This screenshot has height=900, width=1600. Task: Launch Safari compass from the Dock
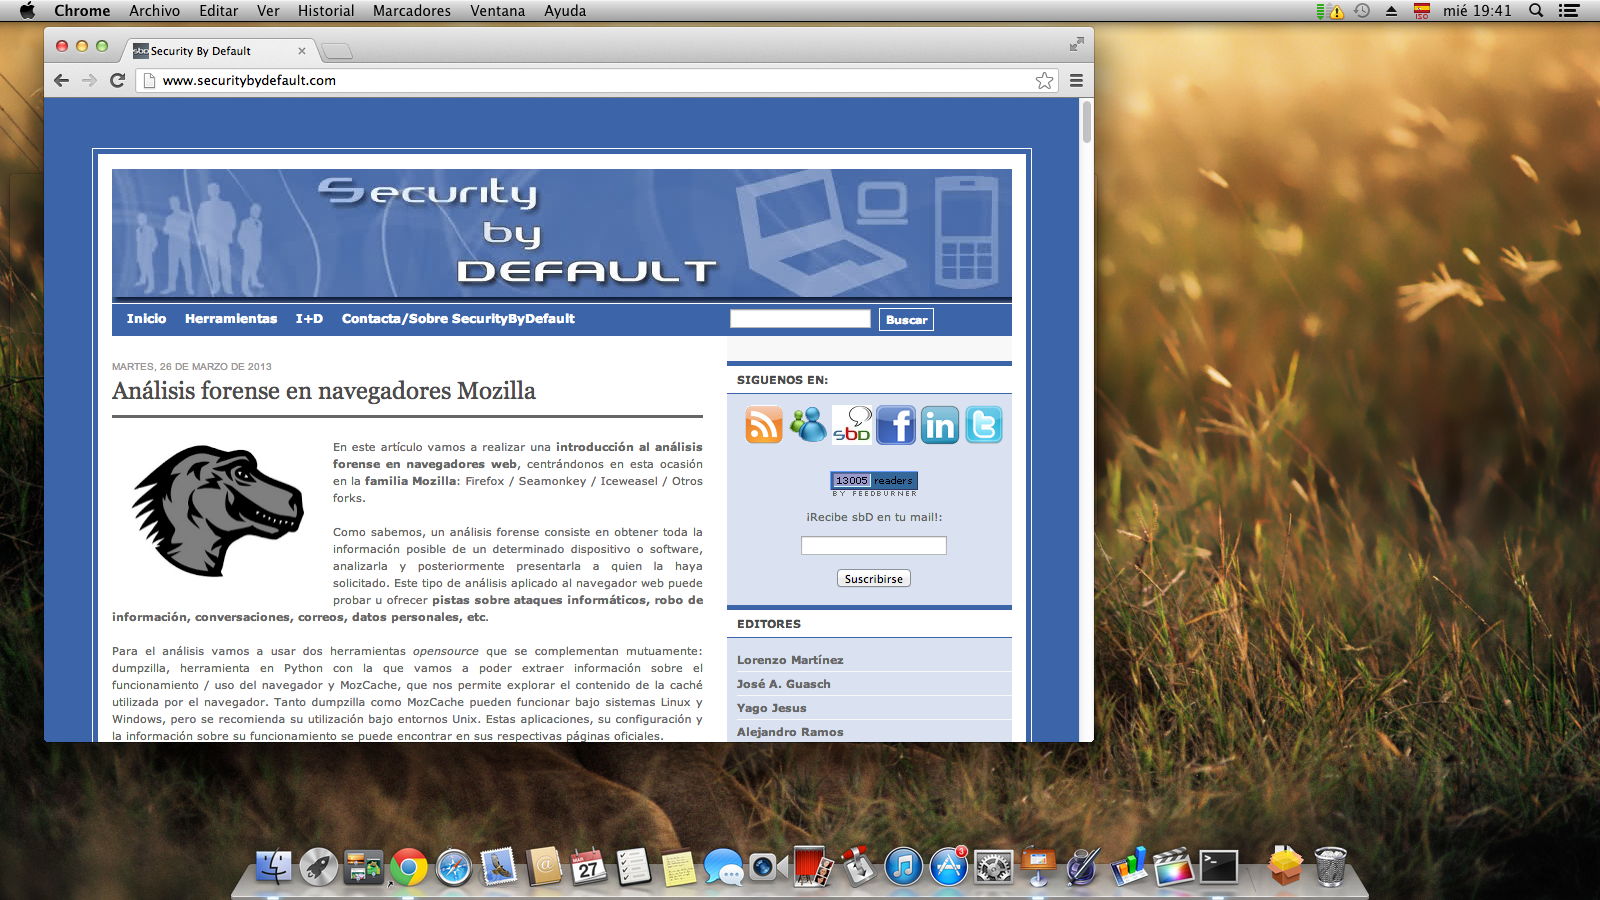click(453, 867)
